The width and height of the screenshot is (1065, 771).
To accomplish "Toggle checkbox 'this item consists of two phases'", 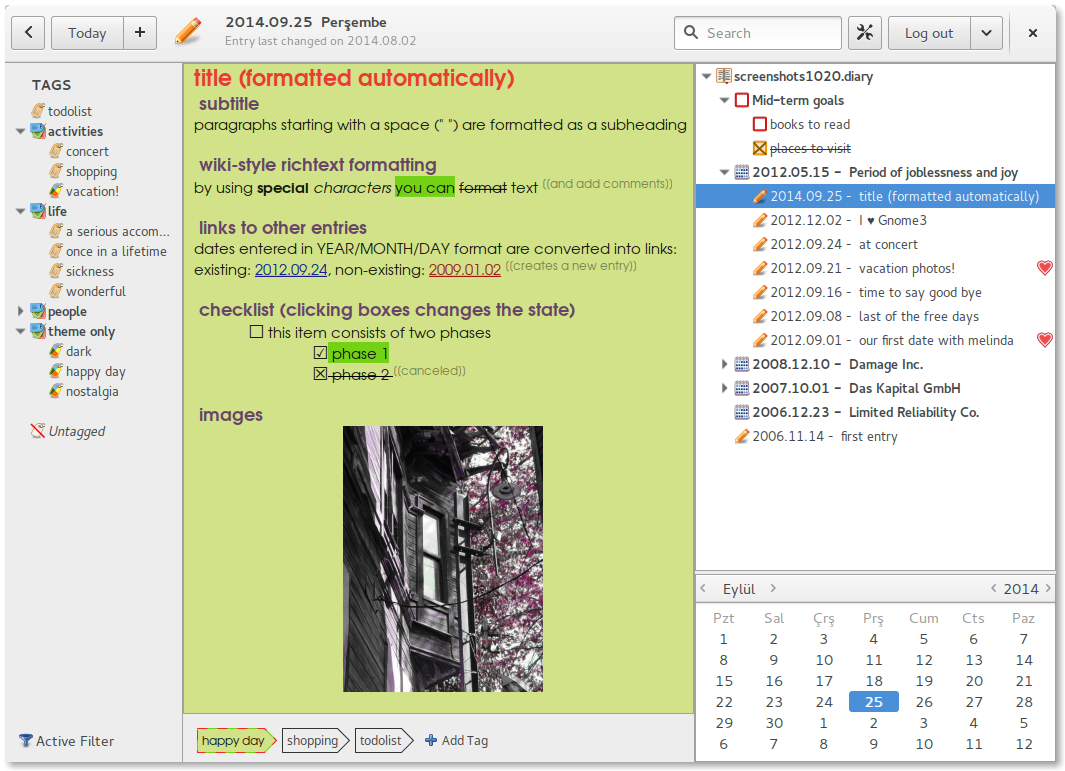I will (x=256, y=332).
